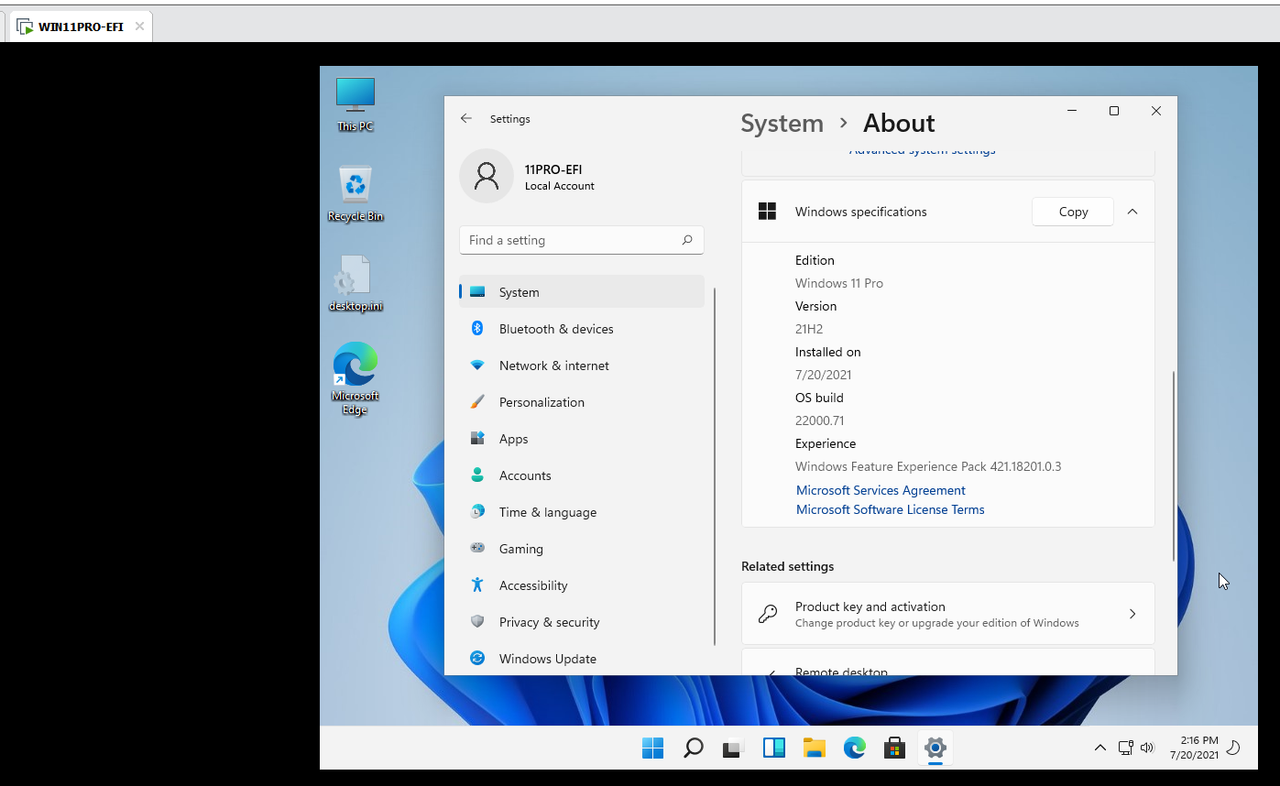This screenshot has height=786, width=1280.
Task: Open Microsoft Services Agreement link
Action: 880,490
